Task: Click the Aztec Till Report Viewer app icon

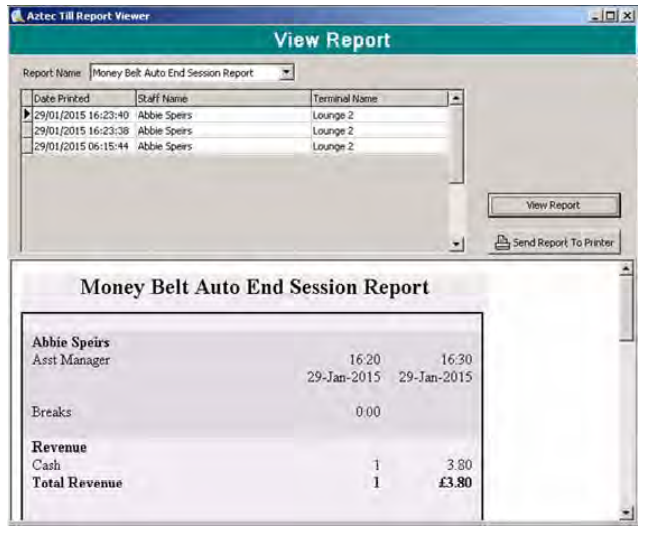Action: 17,16
